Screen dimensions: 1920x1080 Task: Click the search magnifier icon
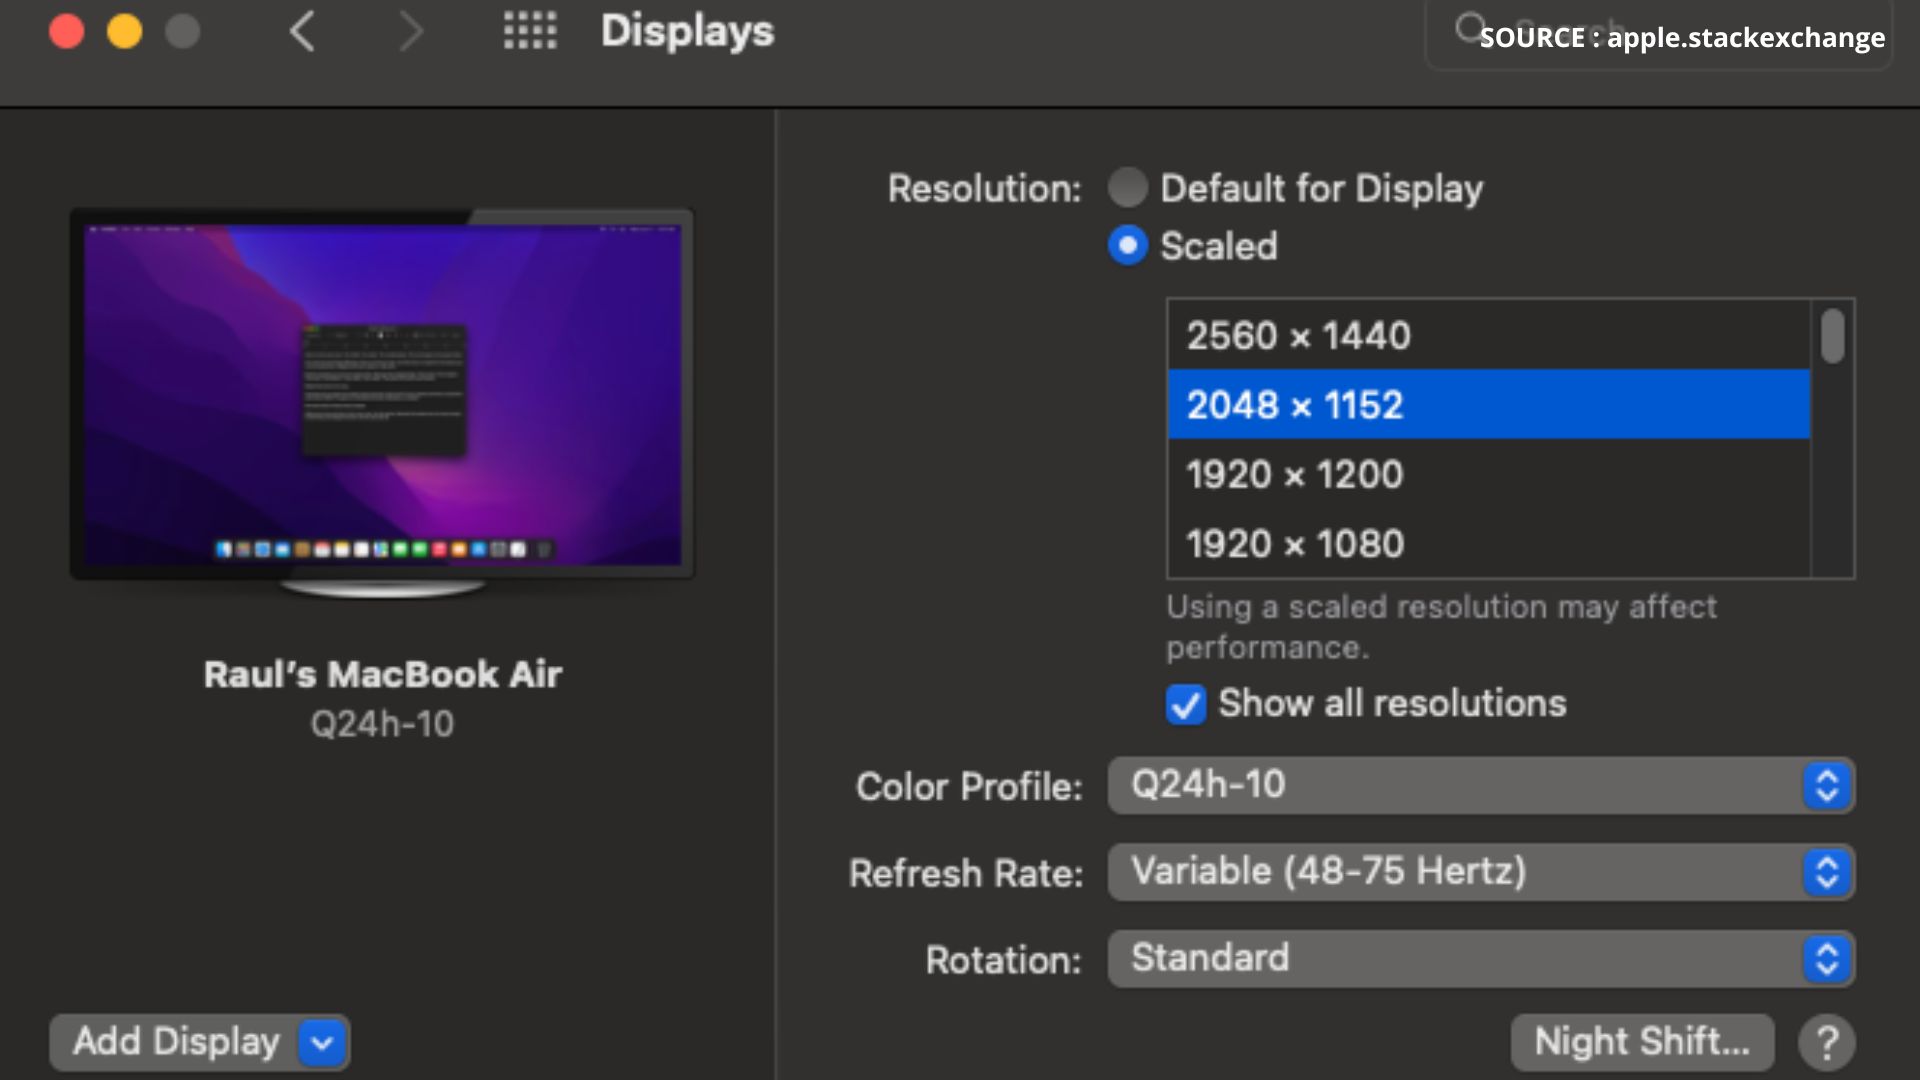(x=1469, y=28)
